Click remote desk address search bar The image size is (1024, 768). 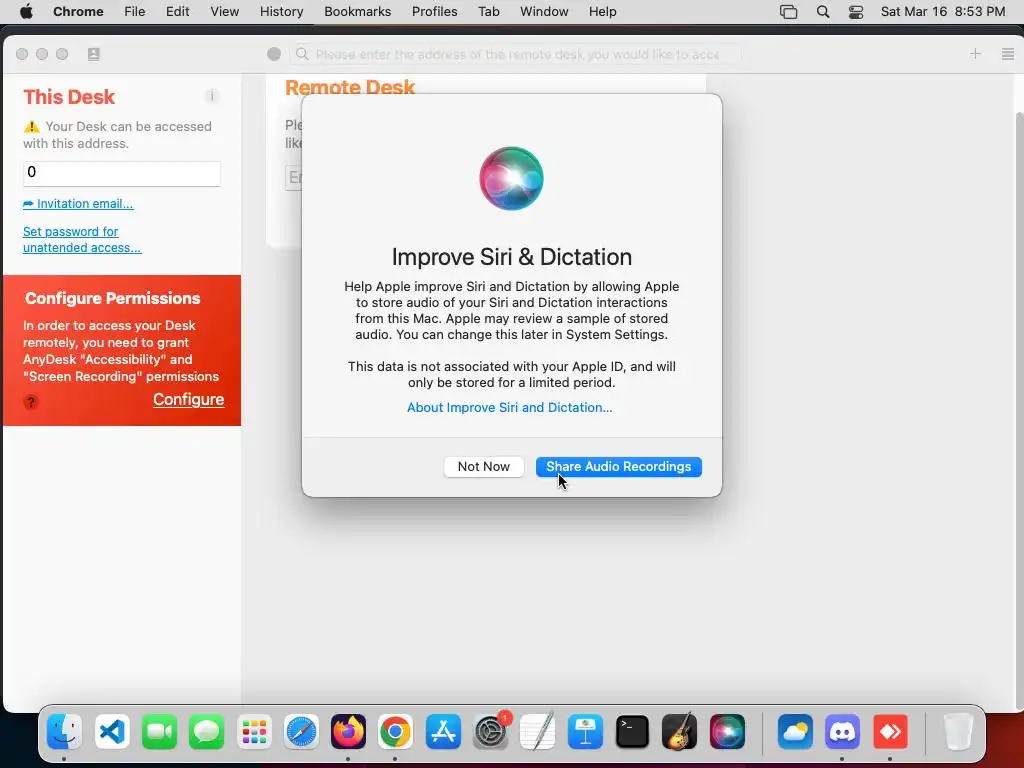tap(516, 54)
